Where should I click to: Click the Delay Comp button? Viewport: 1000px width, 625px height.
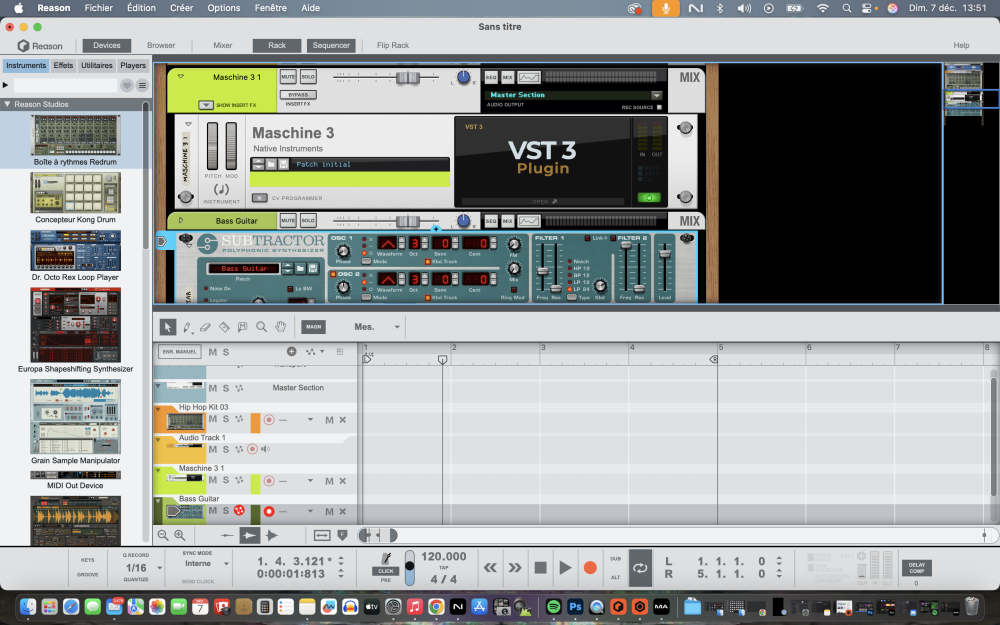916,568
